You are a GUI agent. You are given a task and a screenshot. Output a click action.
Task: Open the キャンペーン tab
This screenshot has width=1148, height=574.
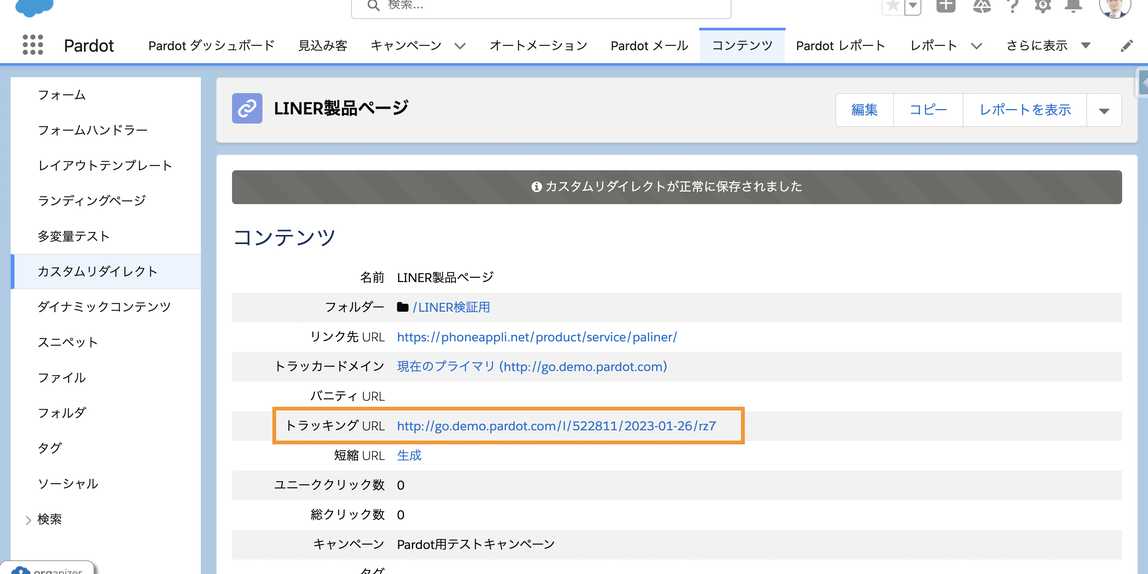(406, 45)
